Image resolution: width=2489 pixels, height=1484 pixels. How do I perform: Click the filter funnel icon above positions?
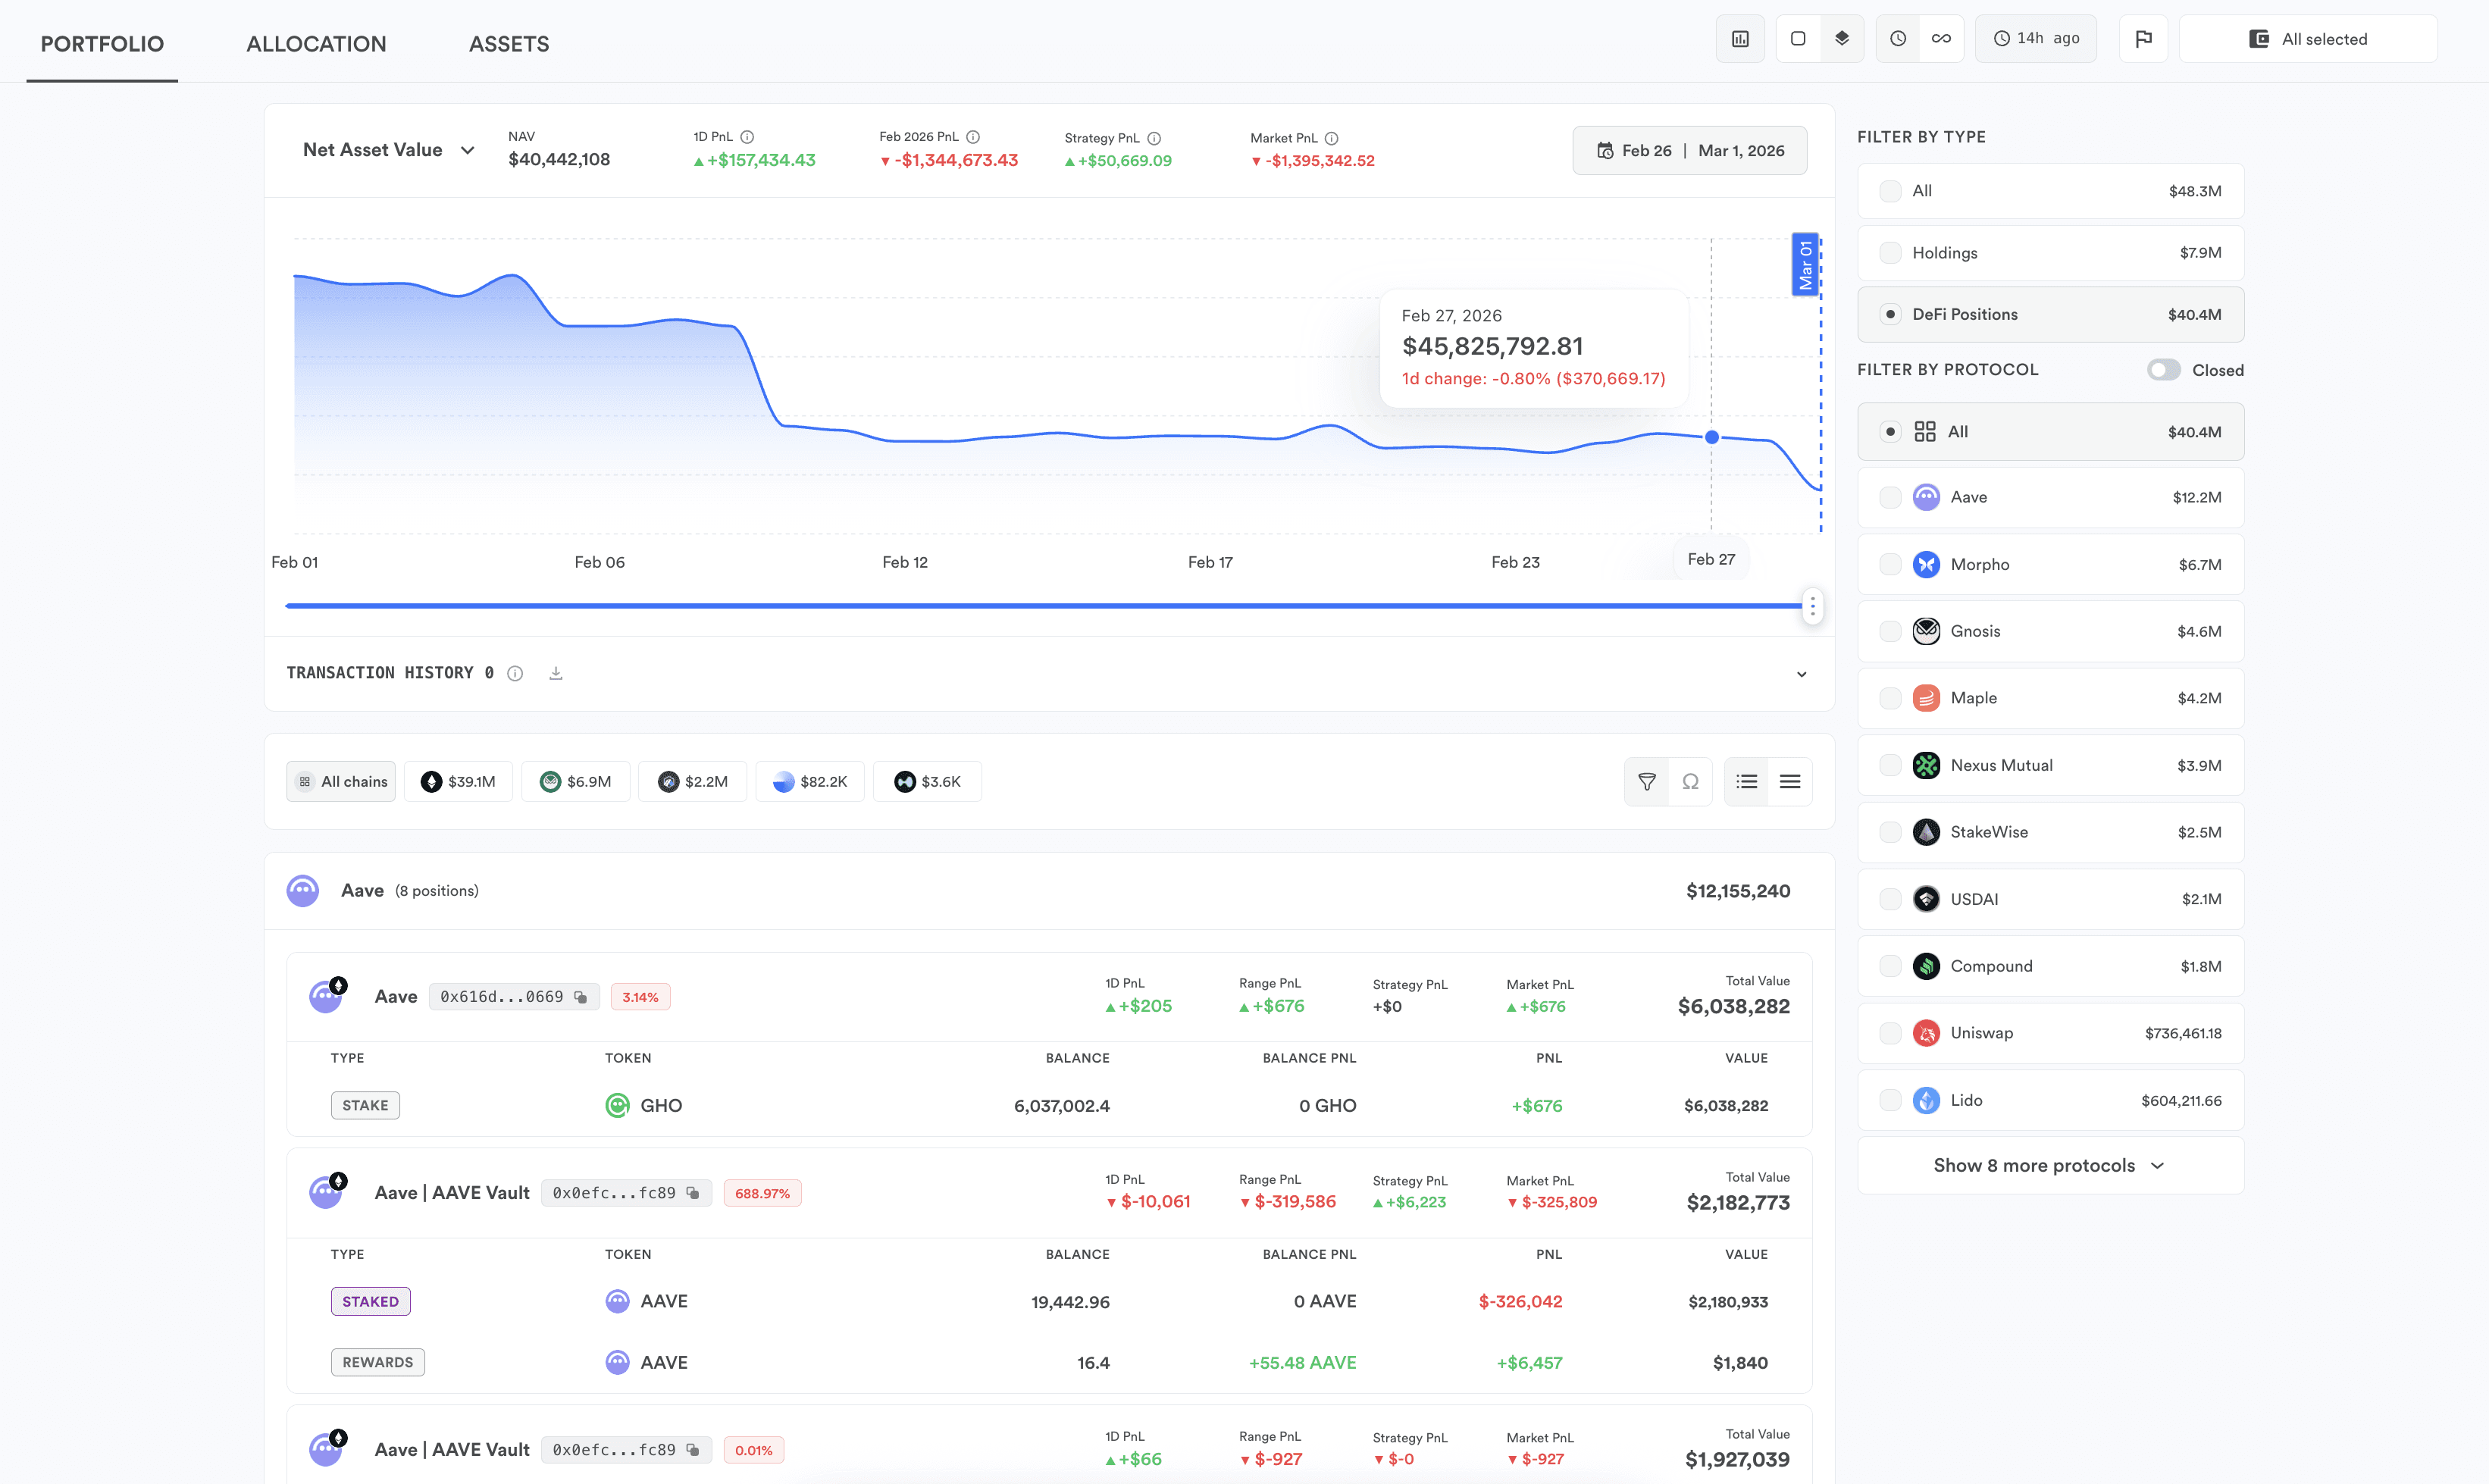point(1646,782)
